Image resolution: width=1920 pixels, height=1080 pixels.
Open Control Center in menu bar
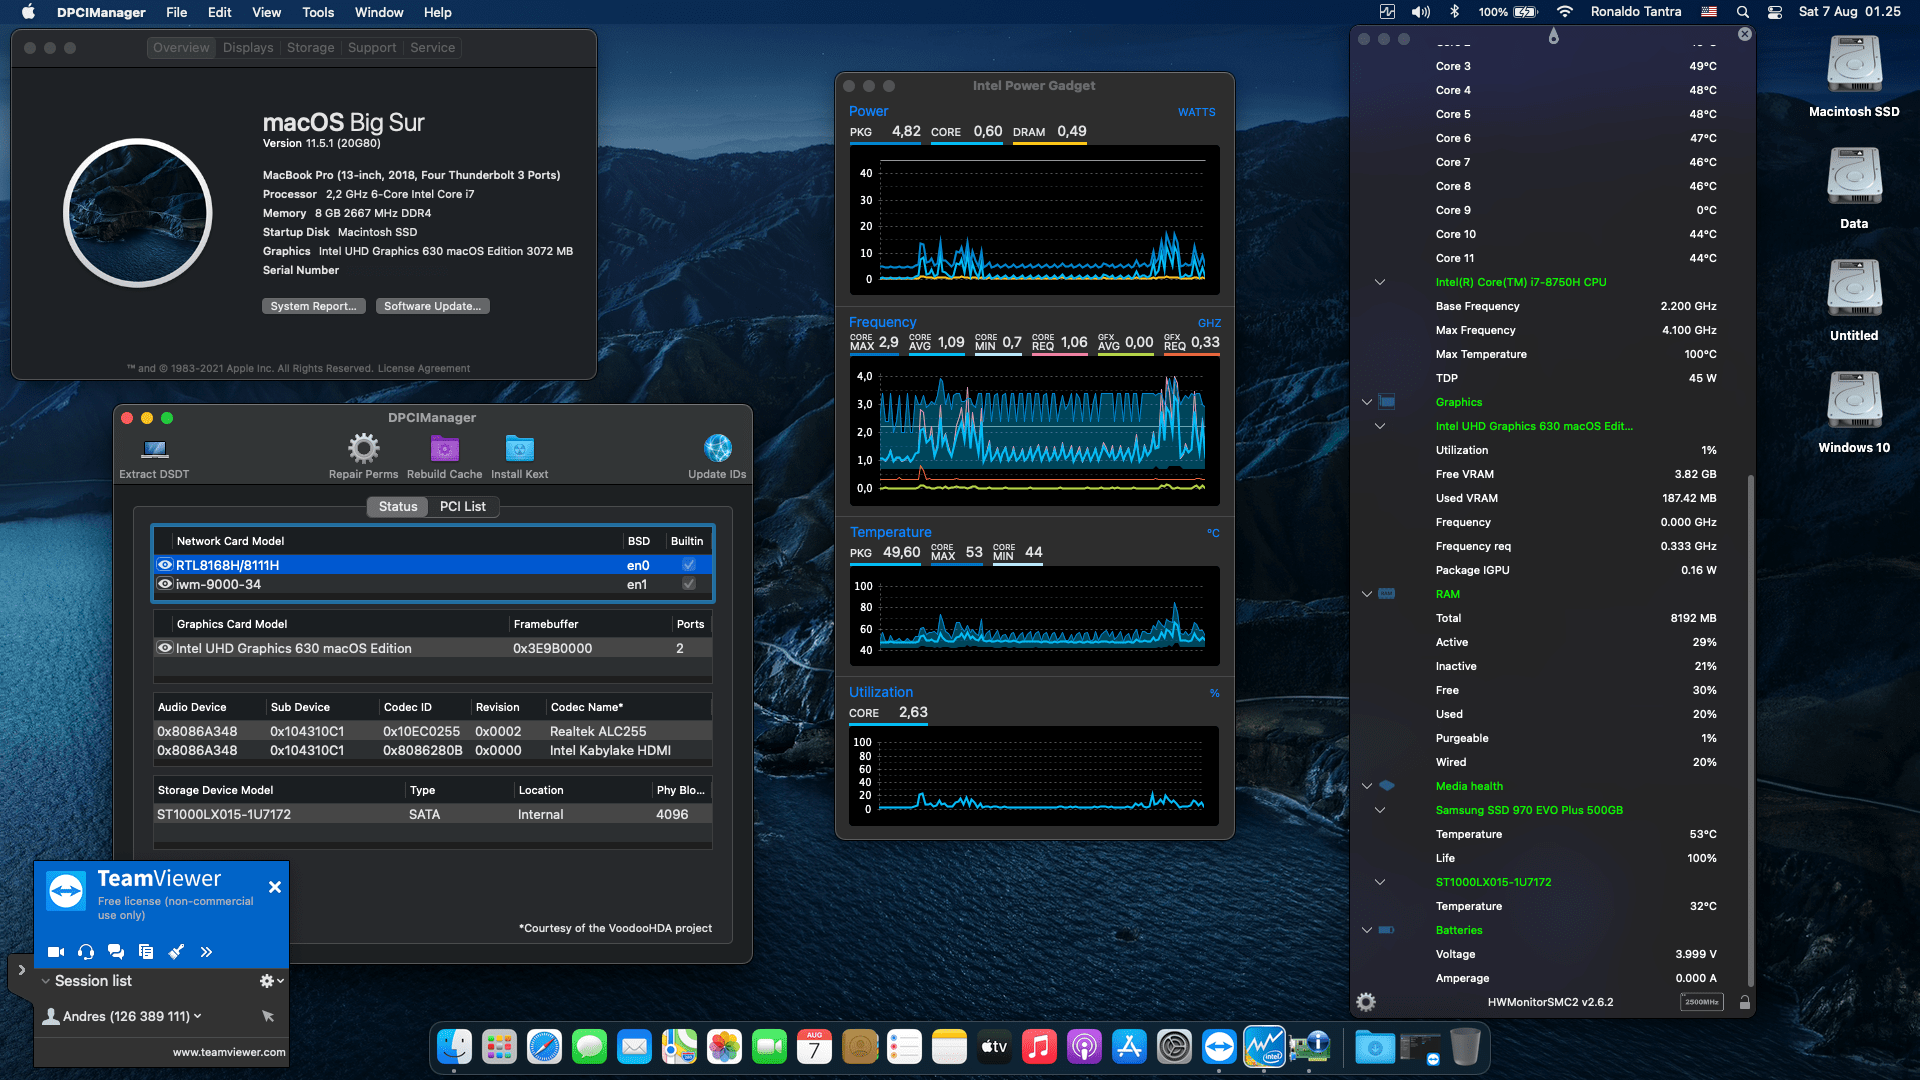click(1774, 12)
